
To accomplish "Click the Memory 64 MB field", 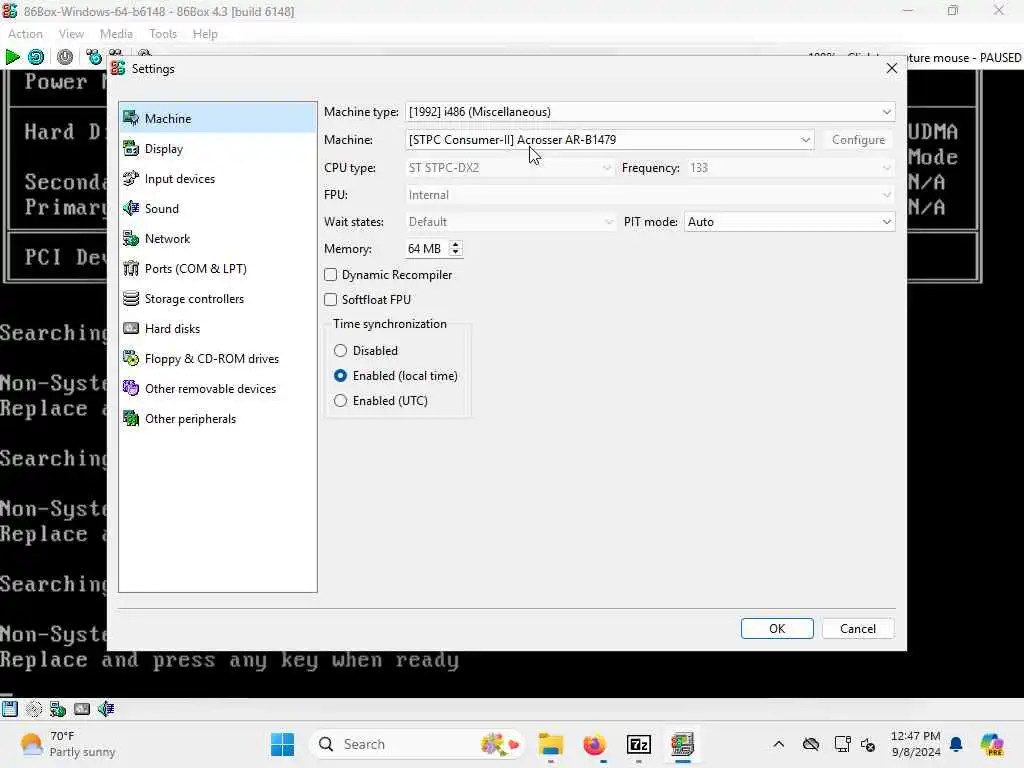I will (426, 249).
